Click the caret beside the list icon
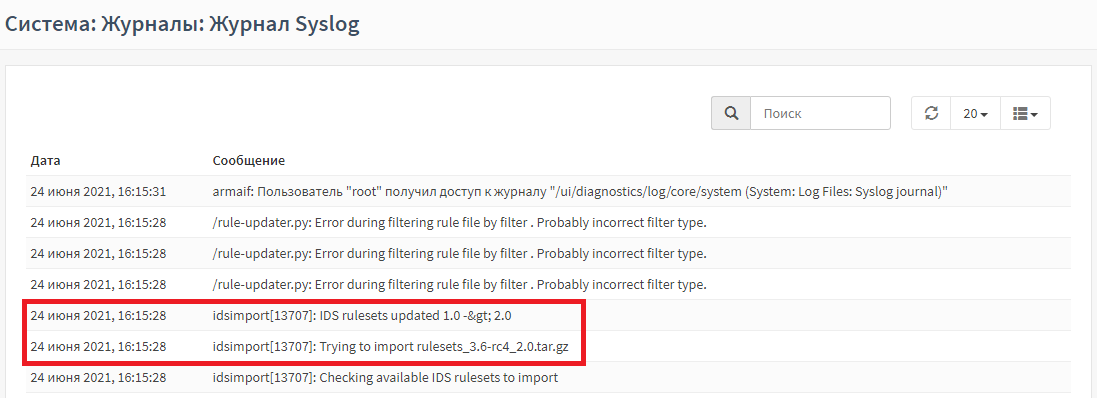The image size is (1097, 398). [x=1034, y=114]
